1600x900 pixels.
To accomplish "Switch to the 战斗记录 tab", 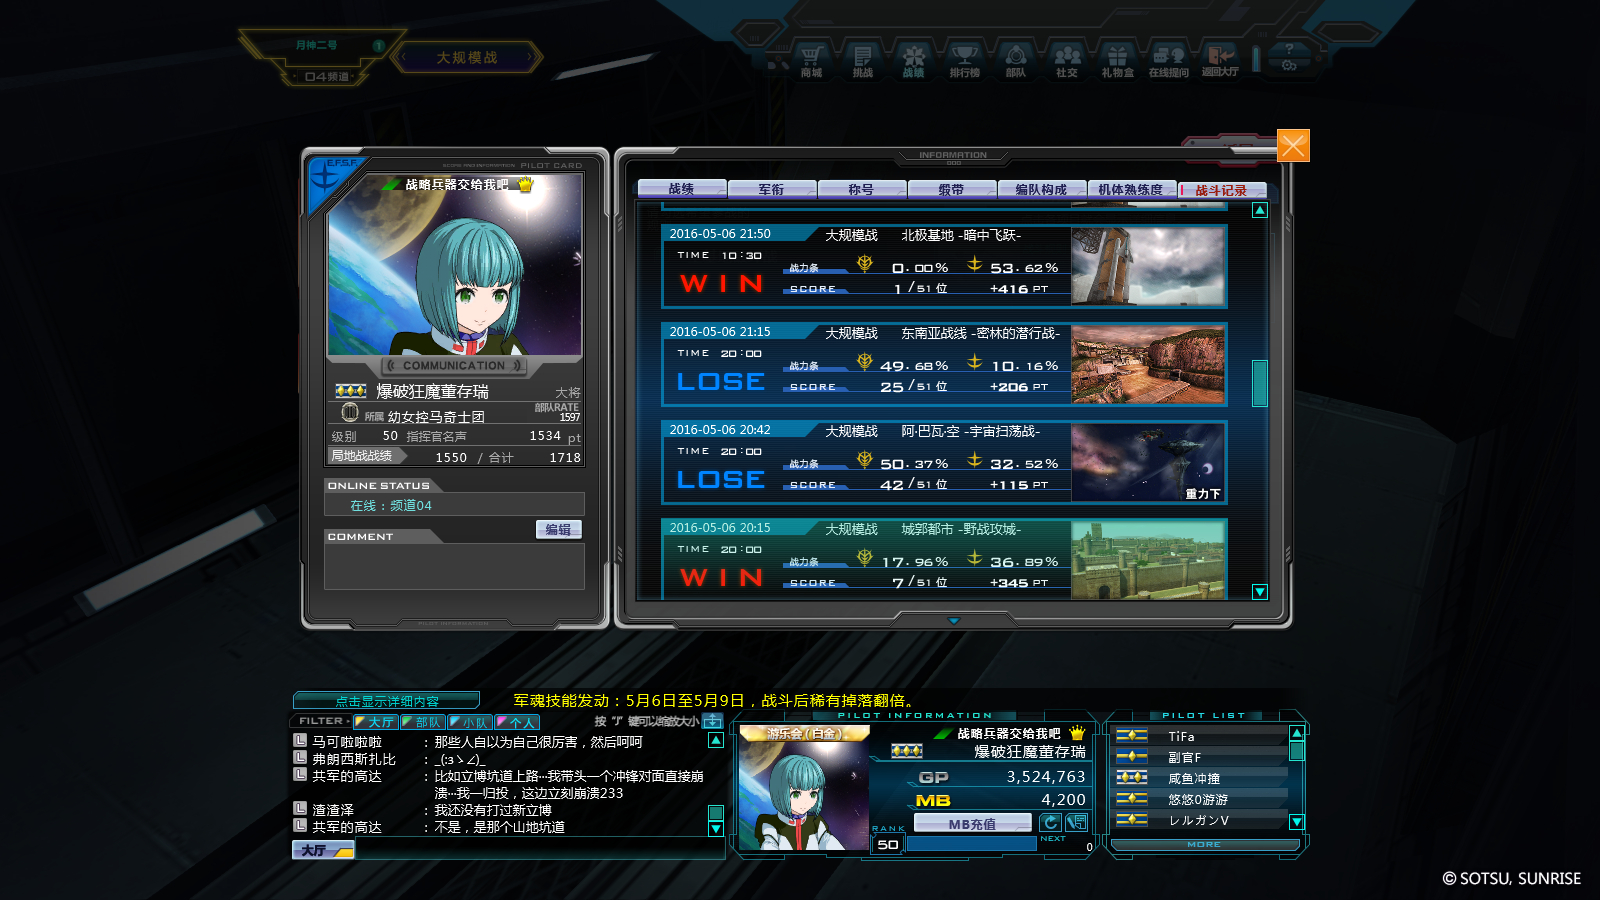I will tap(1222, 189).
